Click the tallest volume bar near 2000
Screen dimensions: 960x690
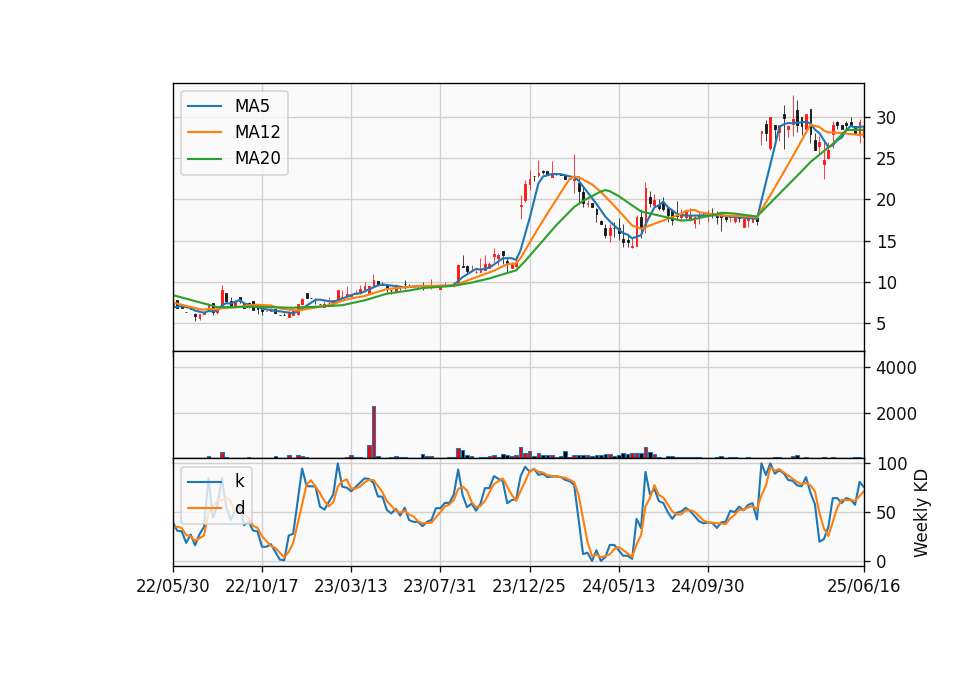click(374, 432)
